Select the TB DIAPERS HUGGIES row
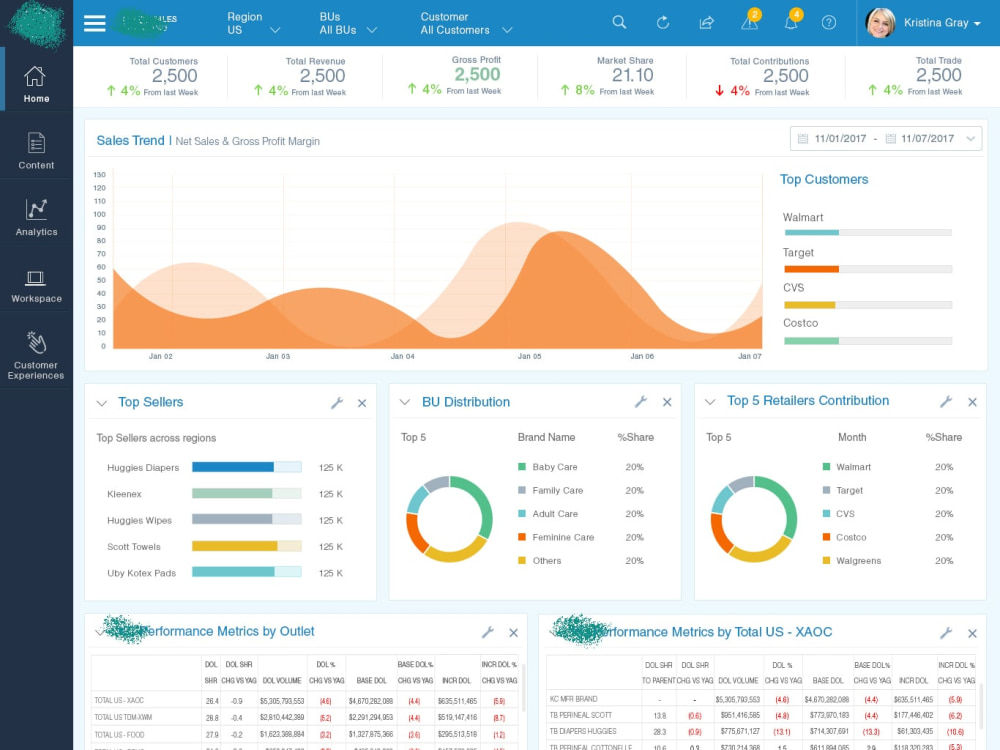 762,732
